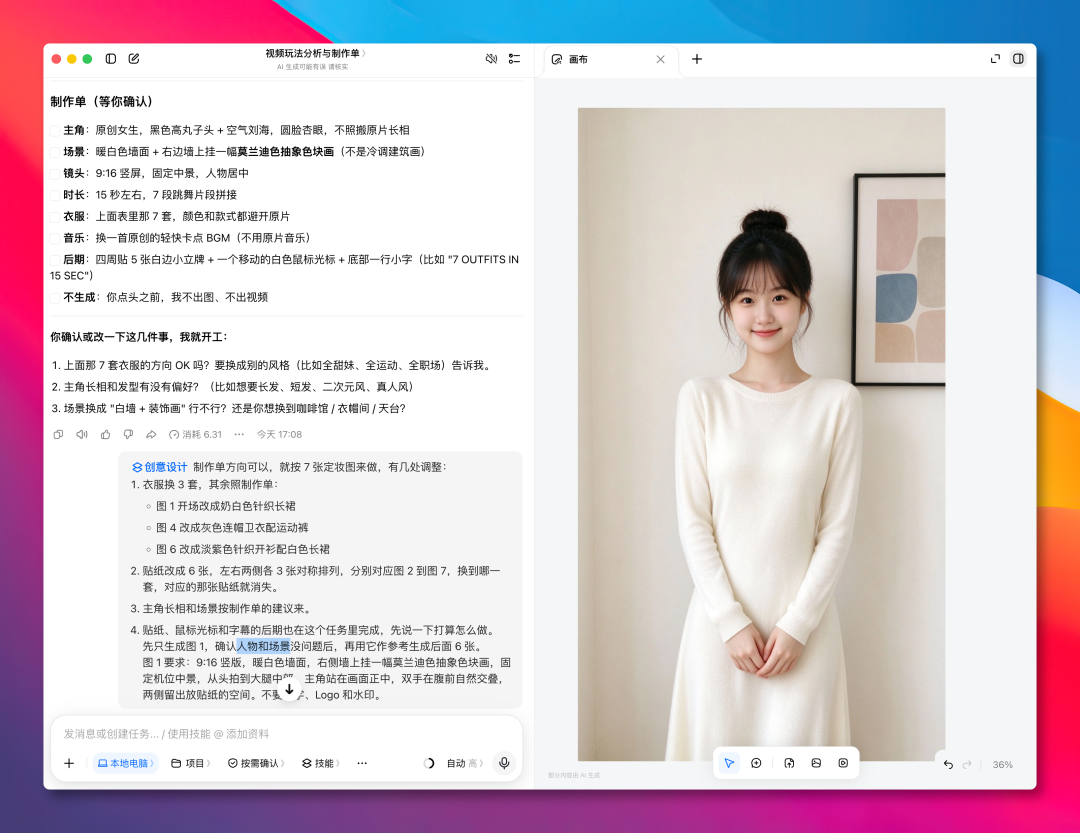Add a new tab with the plus button

tap(697, 59)
